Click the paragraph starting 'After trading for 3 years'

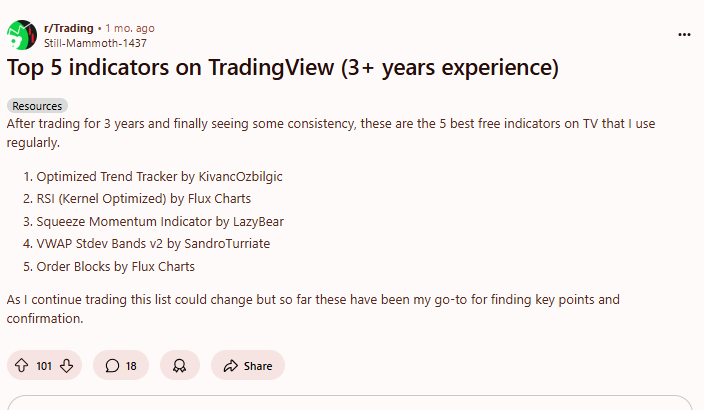click(331, 133)
